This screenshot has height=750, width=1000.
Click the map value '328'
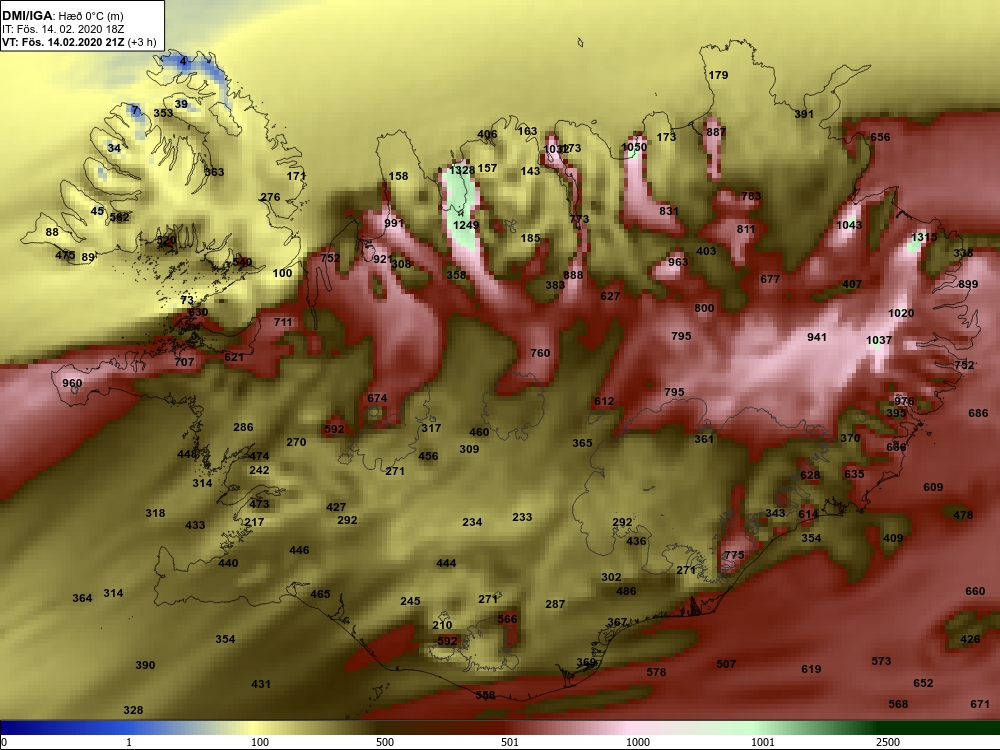pos(133,710)
